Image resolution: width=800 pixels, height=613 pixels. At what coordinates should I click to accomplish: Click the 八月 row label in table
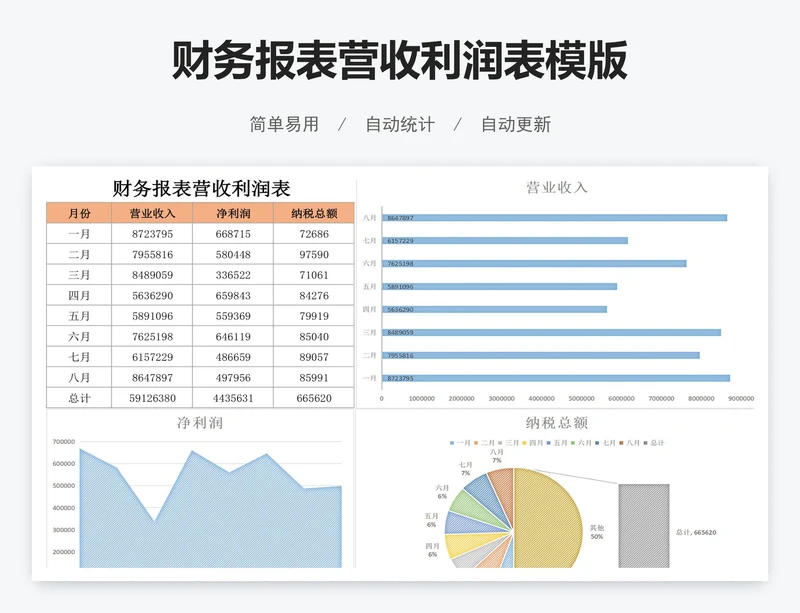pos(79,378)
